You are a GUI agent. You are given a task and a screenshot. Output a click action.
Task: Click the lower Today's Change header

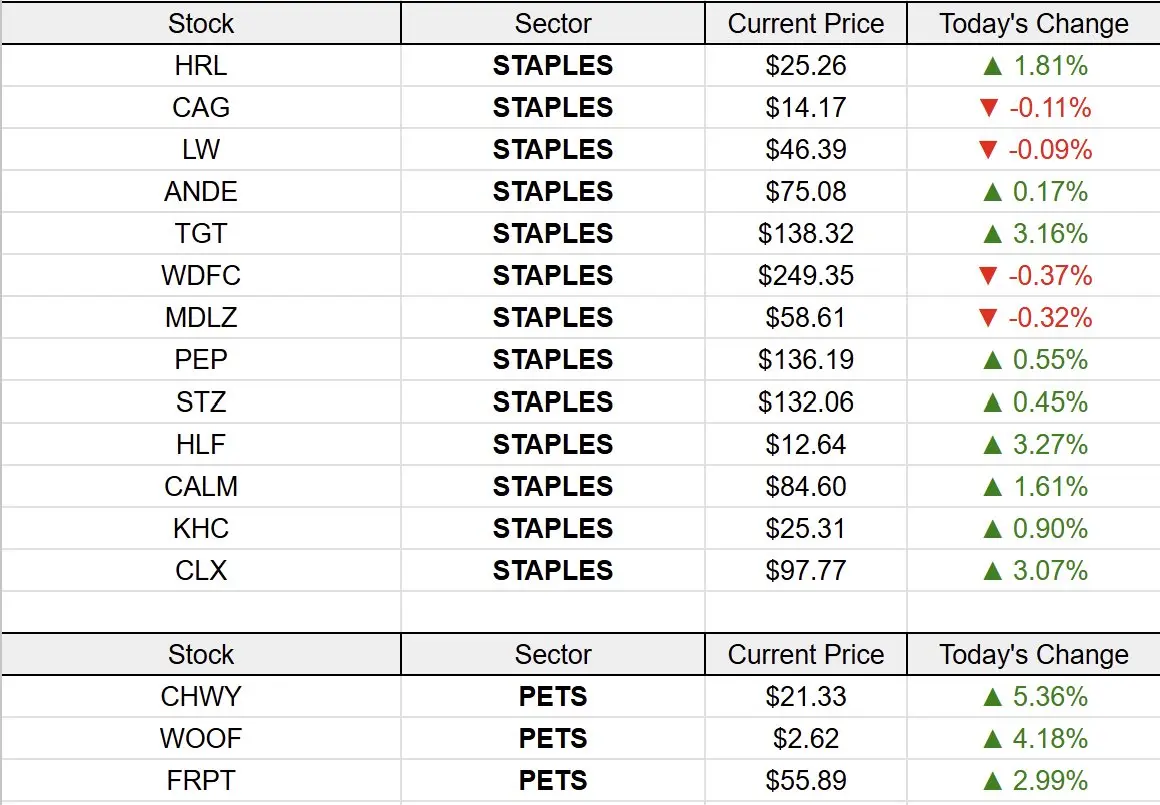pyautogui.click(x=1033, y=655)
